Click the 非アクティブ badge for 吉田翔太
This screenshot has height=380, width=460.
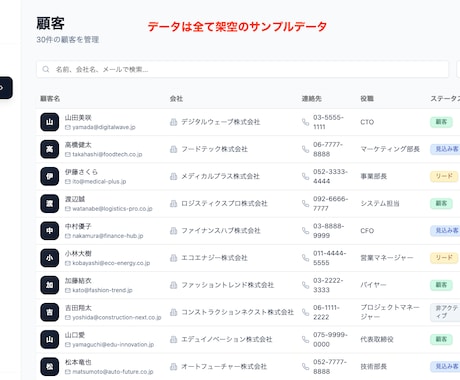click(x=446, y=312)
